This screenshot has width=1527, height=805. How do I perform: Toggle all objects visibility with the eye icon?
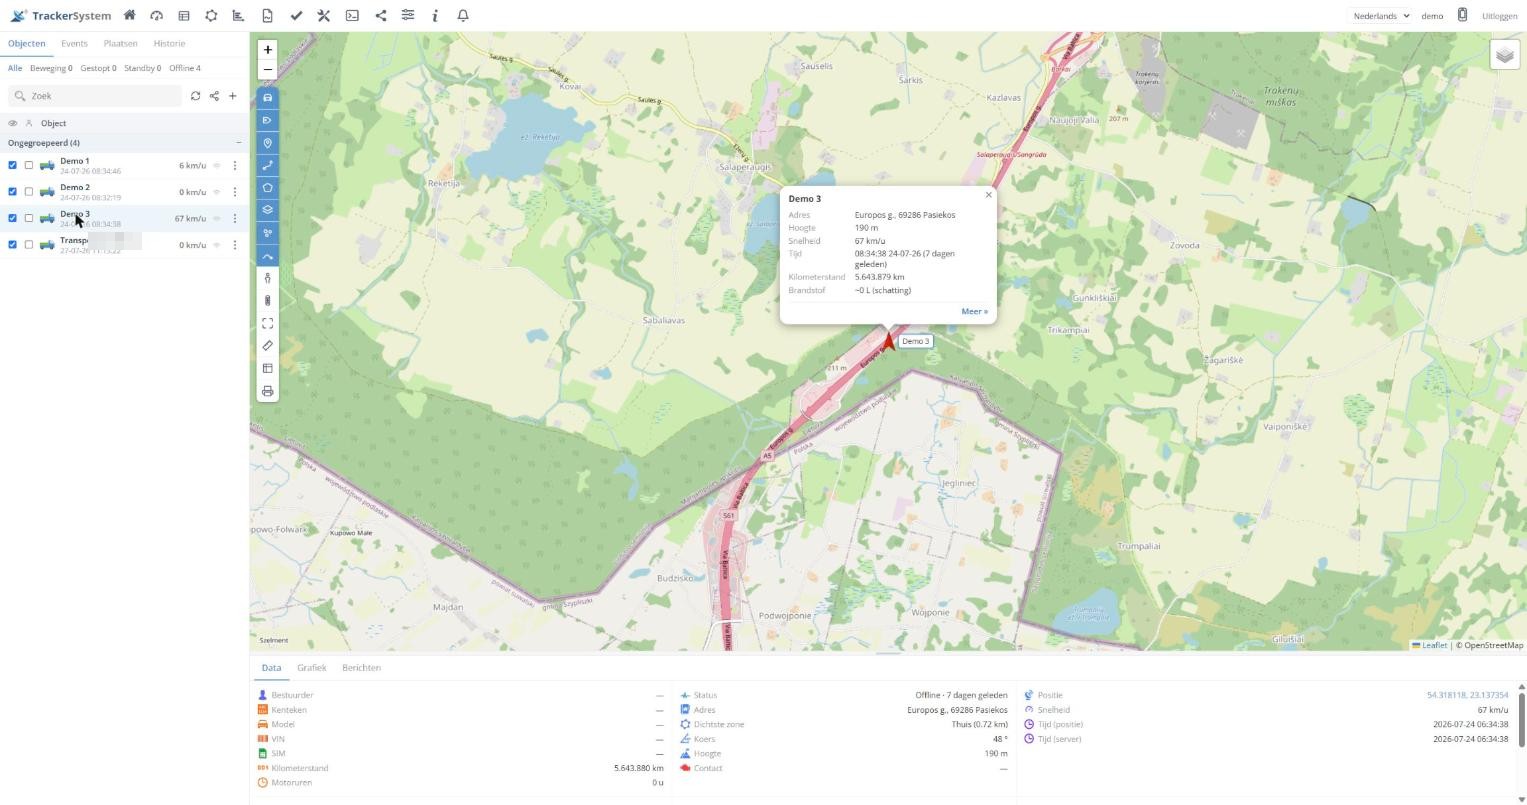pyautogui.click(x=13, y=123)
